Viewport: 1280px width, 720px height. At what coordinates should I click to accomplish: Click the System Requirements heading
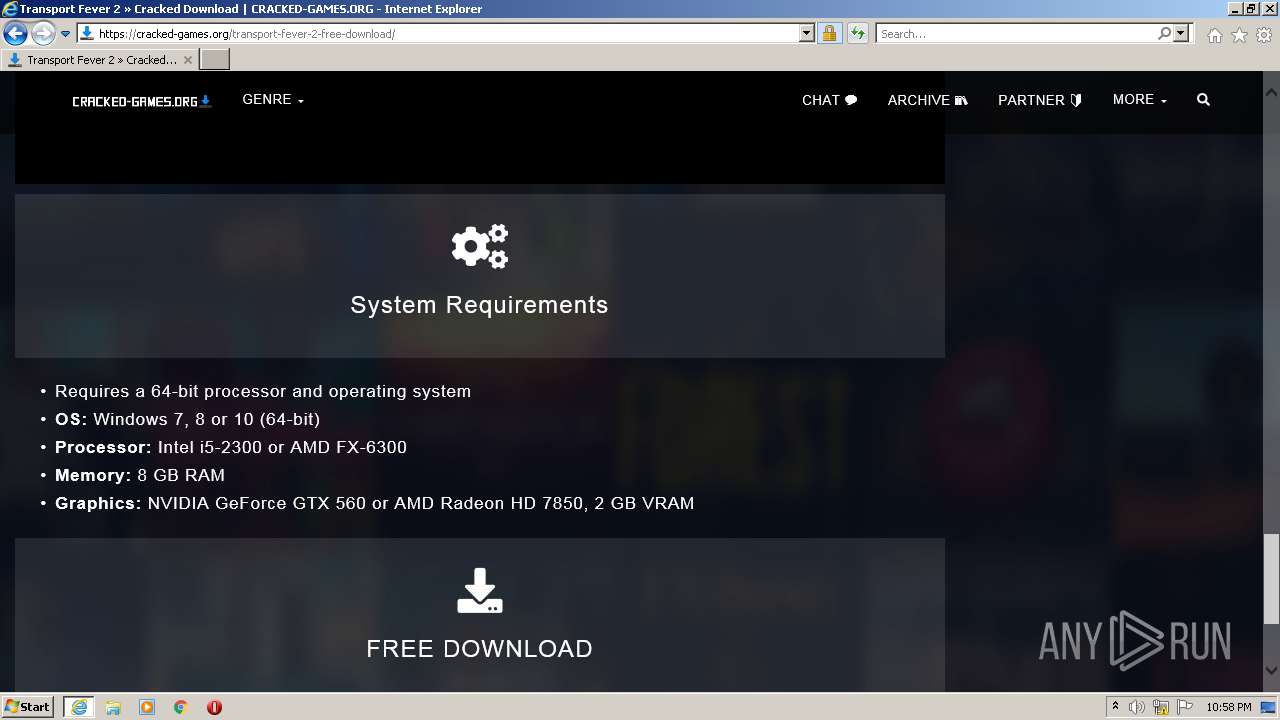tap(479, 305)
